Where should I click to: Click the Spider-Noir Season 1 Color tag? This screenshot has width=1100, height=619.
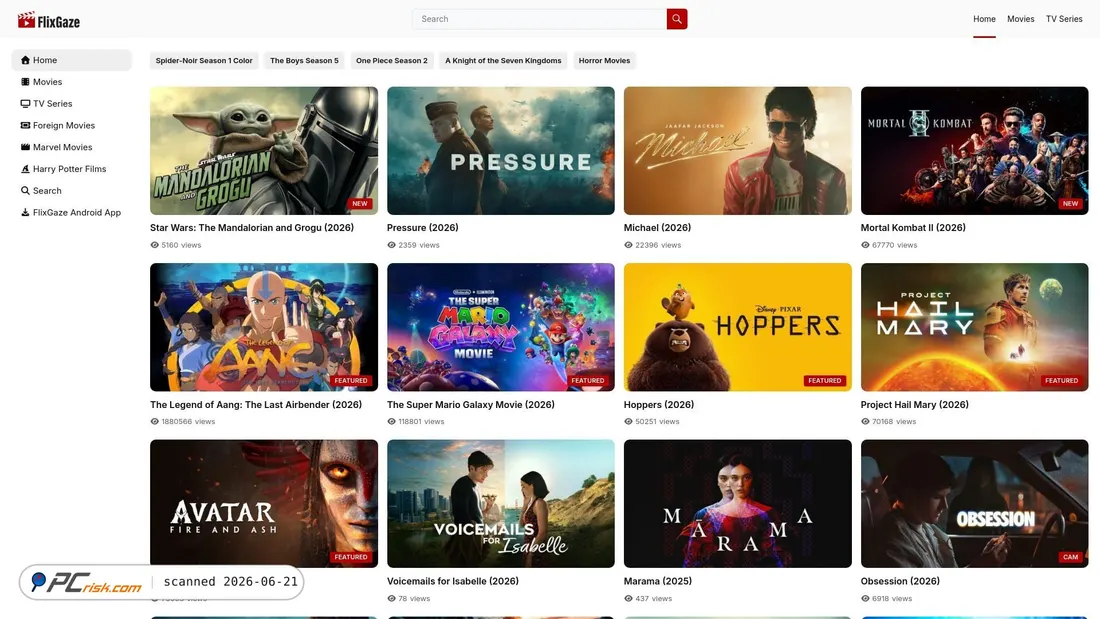tap(204, 60)
